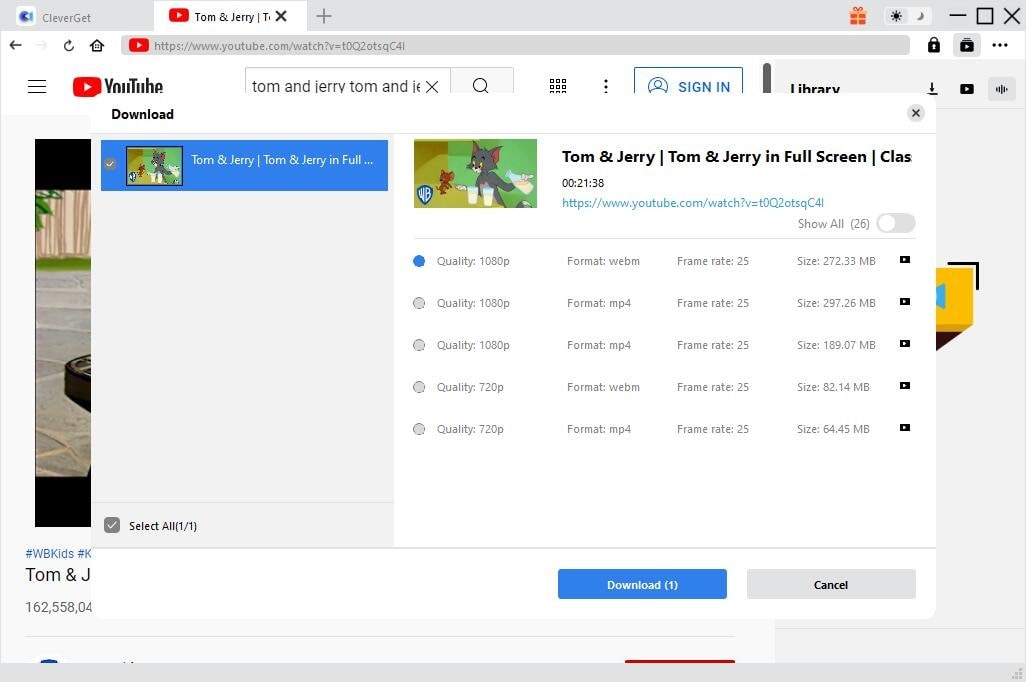Open the Library video tab icon
The image size is (1026, 682).
click(966, 89)
